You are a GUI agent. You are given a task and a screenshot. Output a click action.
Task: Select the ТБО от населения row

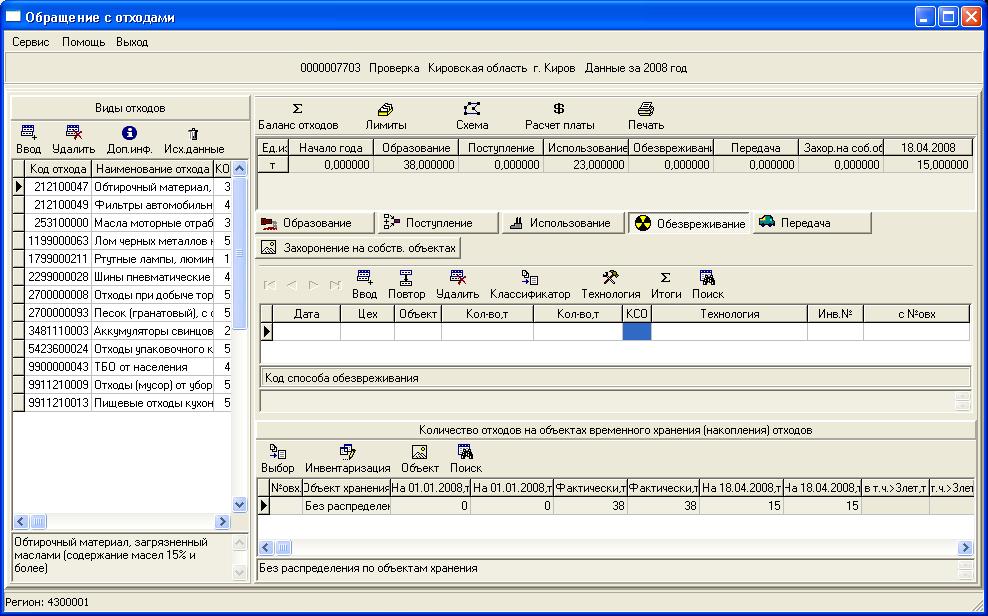click(x=150, y=367)
